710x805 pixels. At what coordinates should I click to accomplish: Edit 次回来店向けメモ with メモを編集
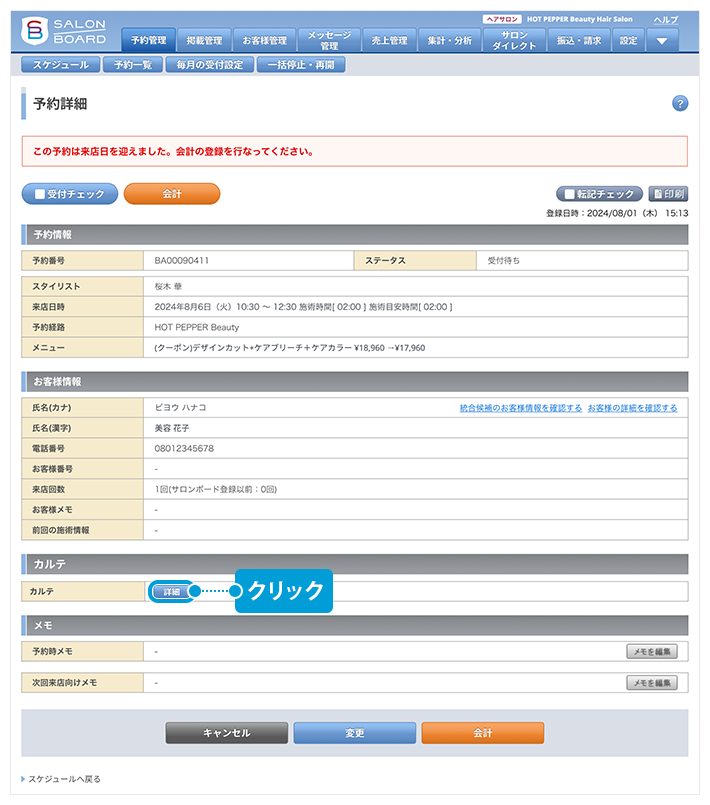(x=652, y=683)
